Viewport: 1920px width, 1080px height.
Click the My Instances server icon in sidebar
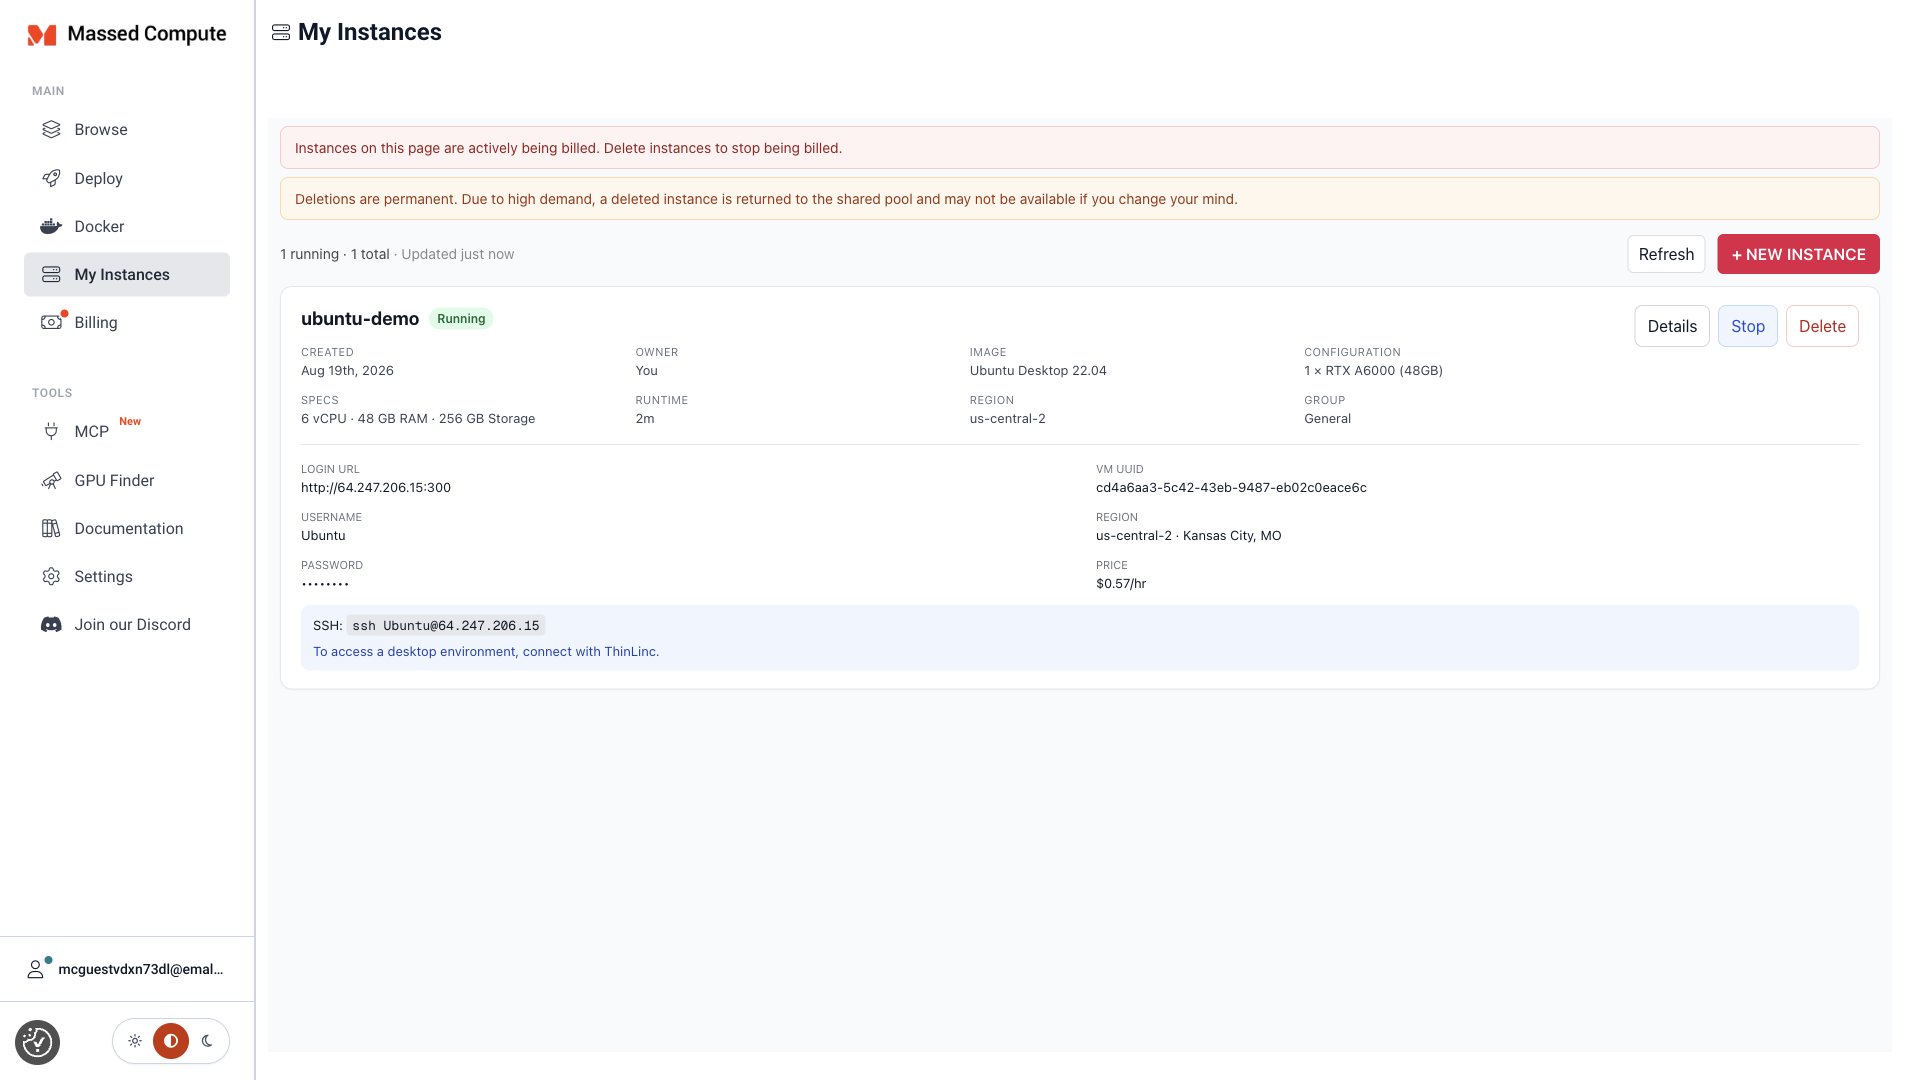click(51, 274)
